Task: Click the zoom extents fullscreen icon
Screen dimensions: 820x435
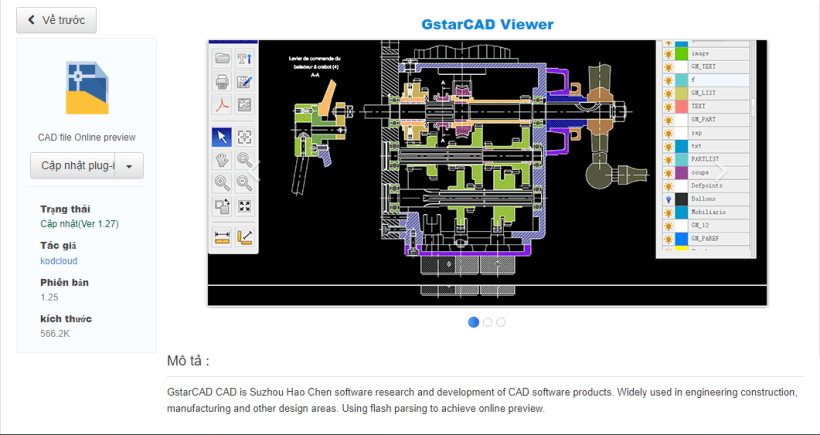Action: (244, 207)
